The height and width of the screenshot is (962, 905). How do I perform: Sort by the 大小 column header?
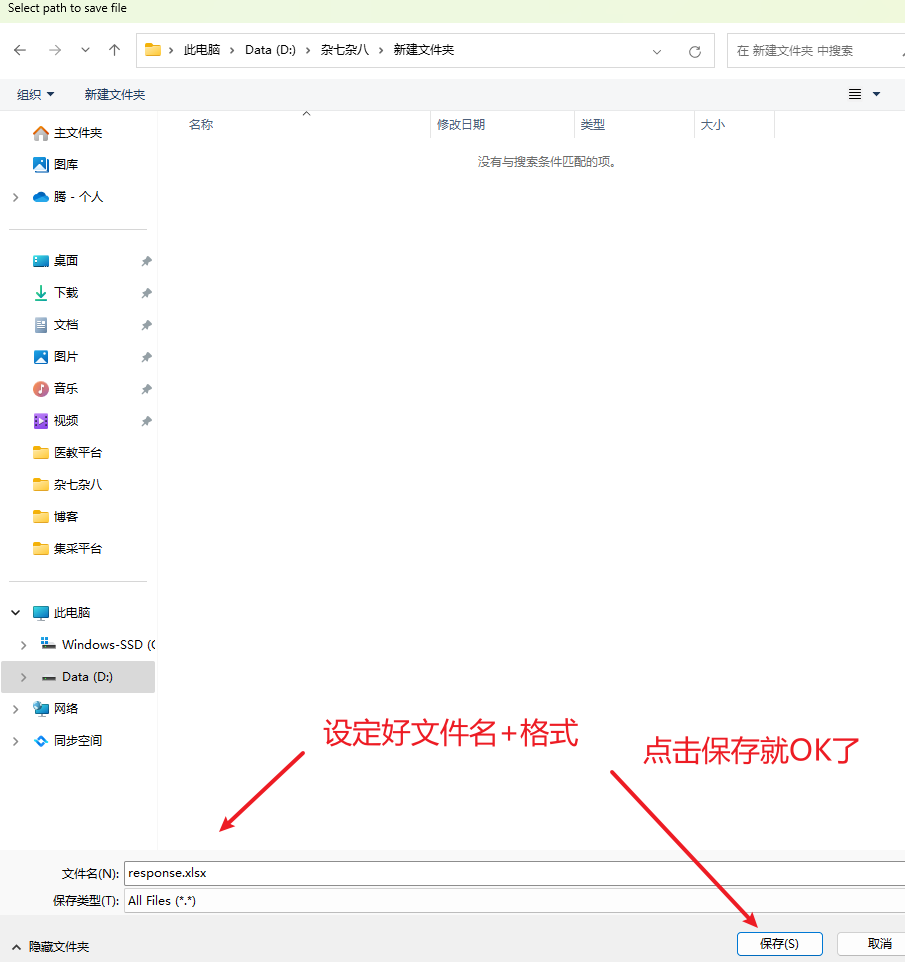(712, 125)
